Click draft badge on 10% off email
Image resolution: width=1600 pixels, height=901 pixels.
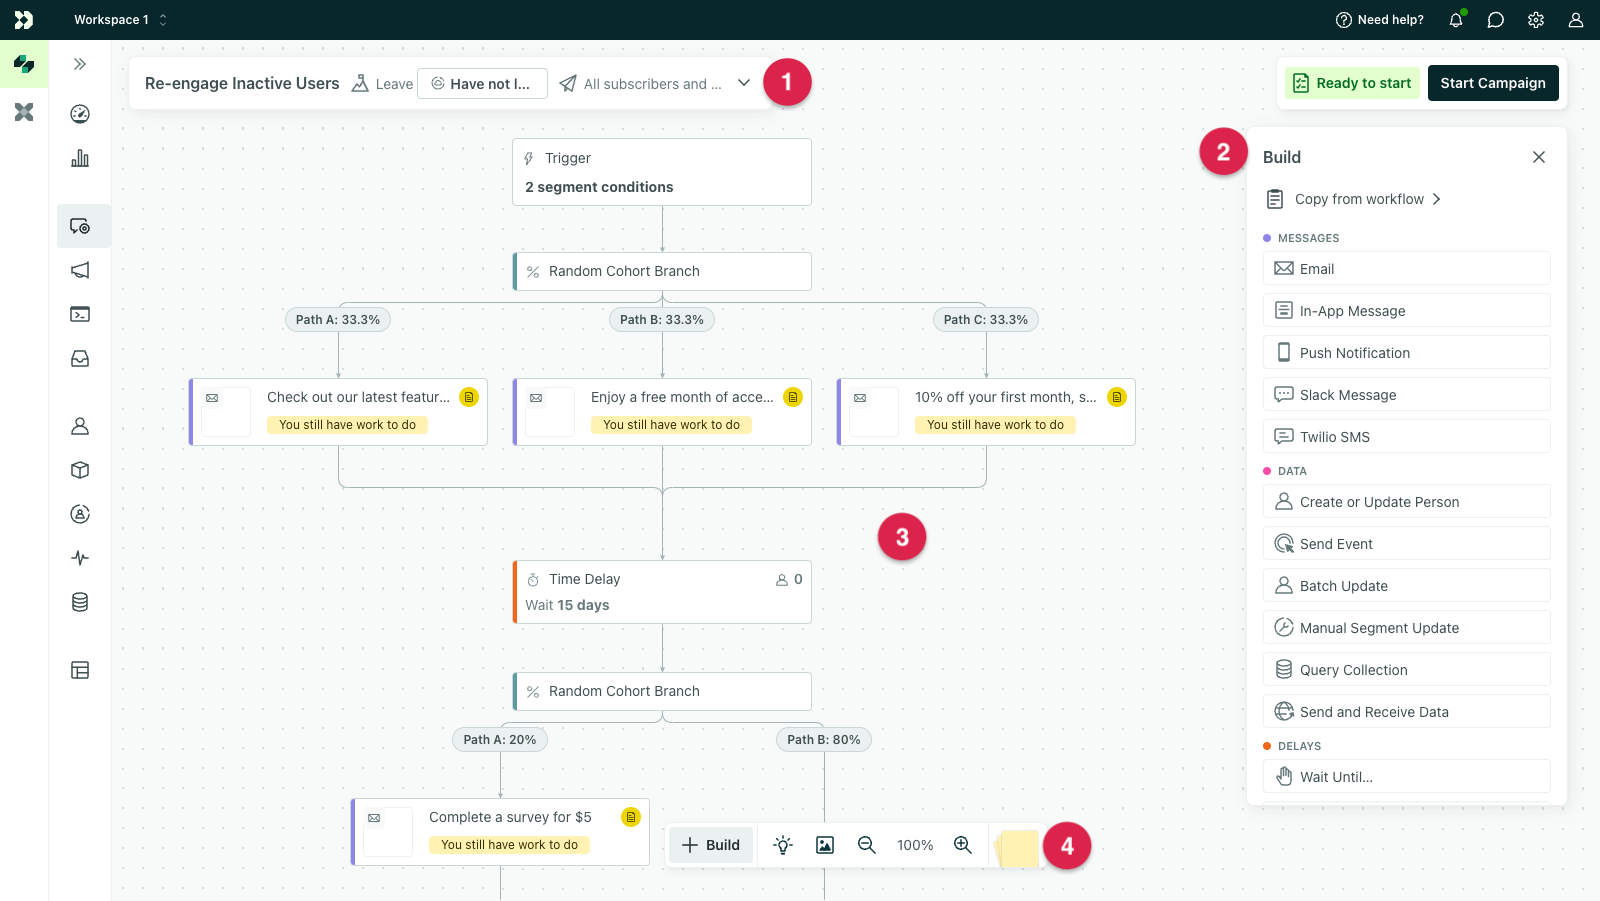coord(1117,397)
